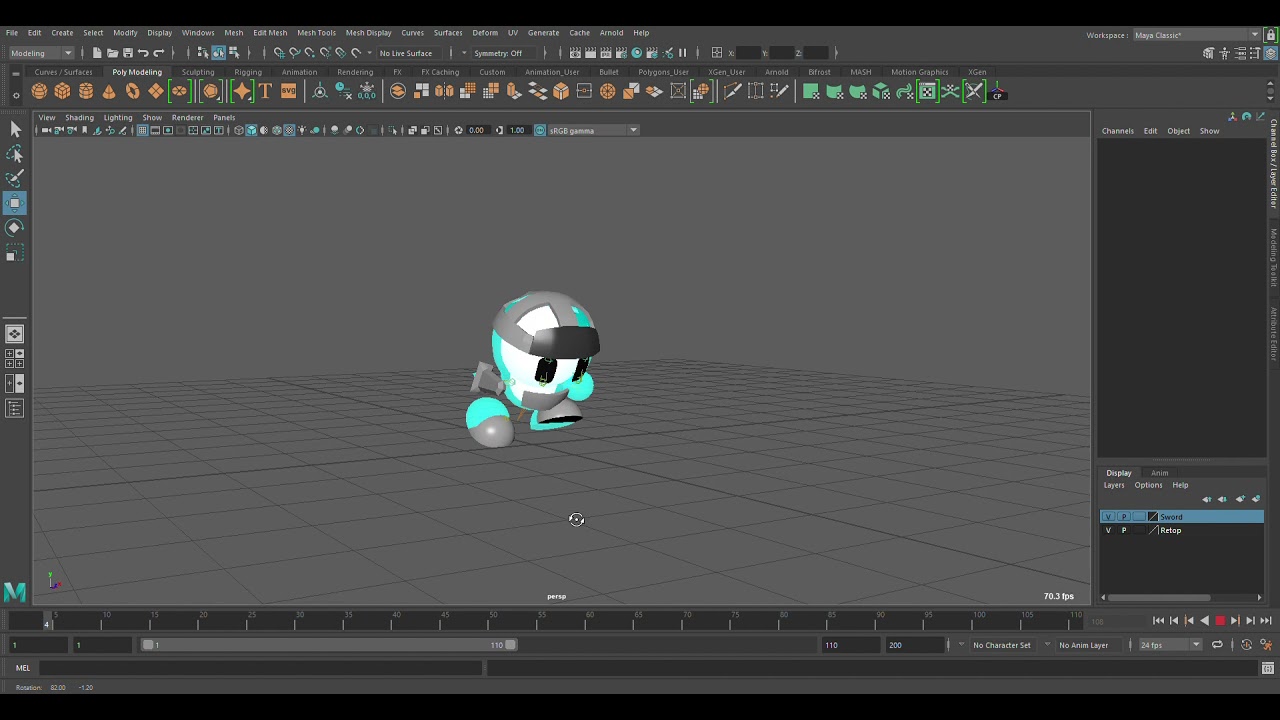Open the Channels menu in Channel Box
The image size is (1280, 720).
(1118, 131)
